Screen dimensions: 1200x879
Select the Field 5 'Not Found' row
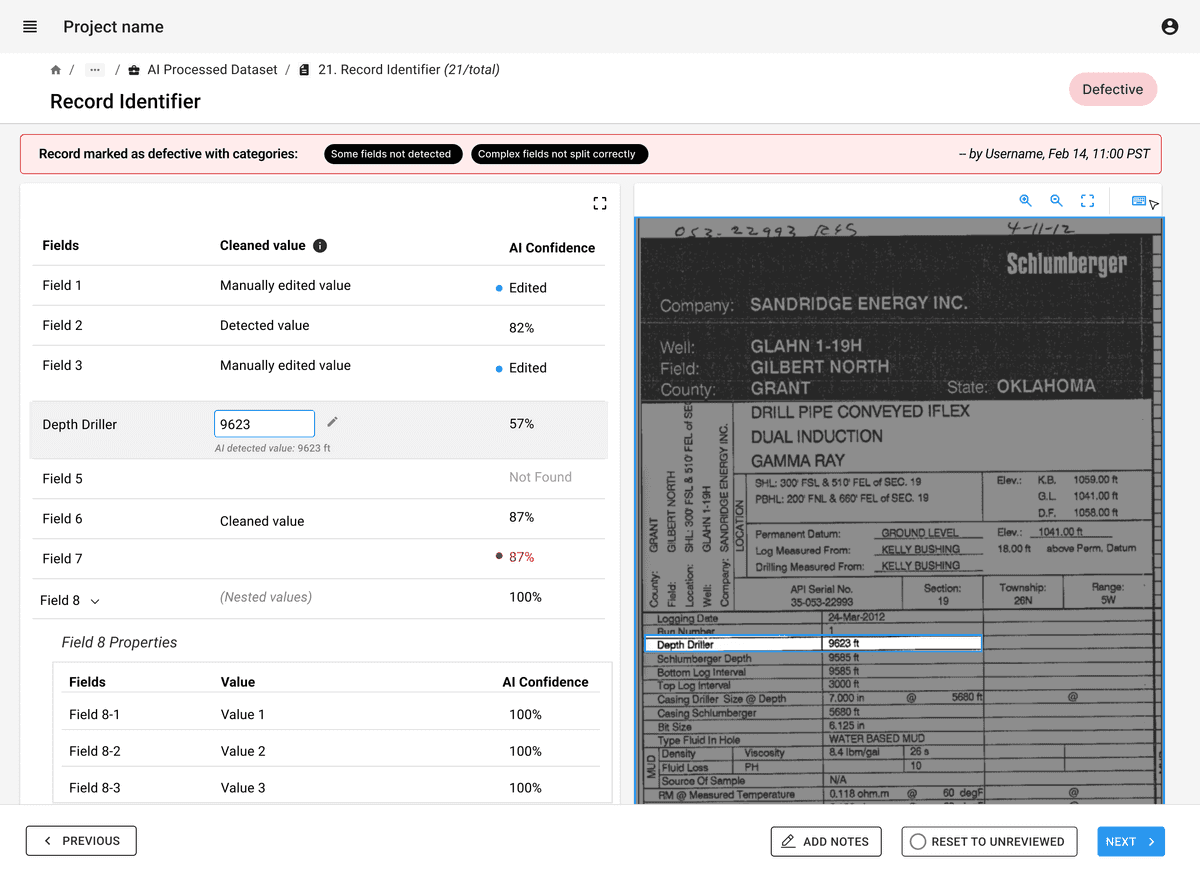[x=318, y=478]
